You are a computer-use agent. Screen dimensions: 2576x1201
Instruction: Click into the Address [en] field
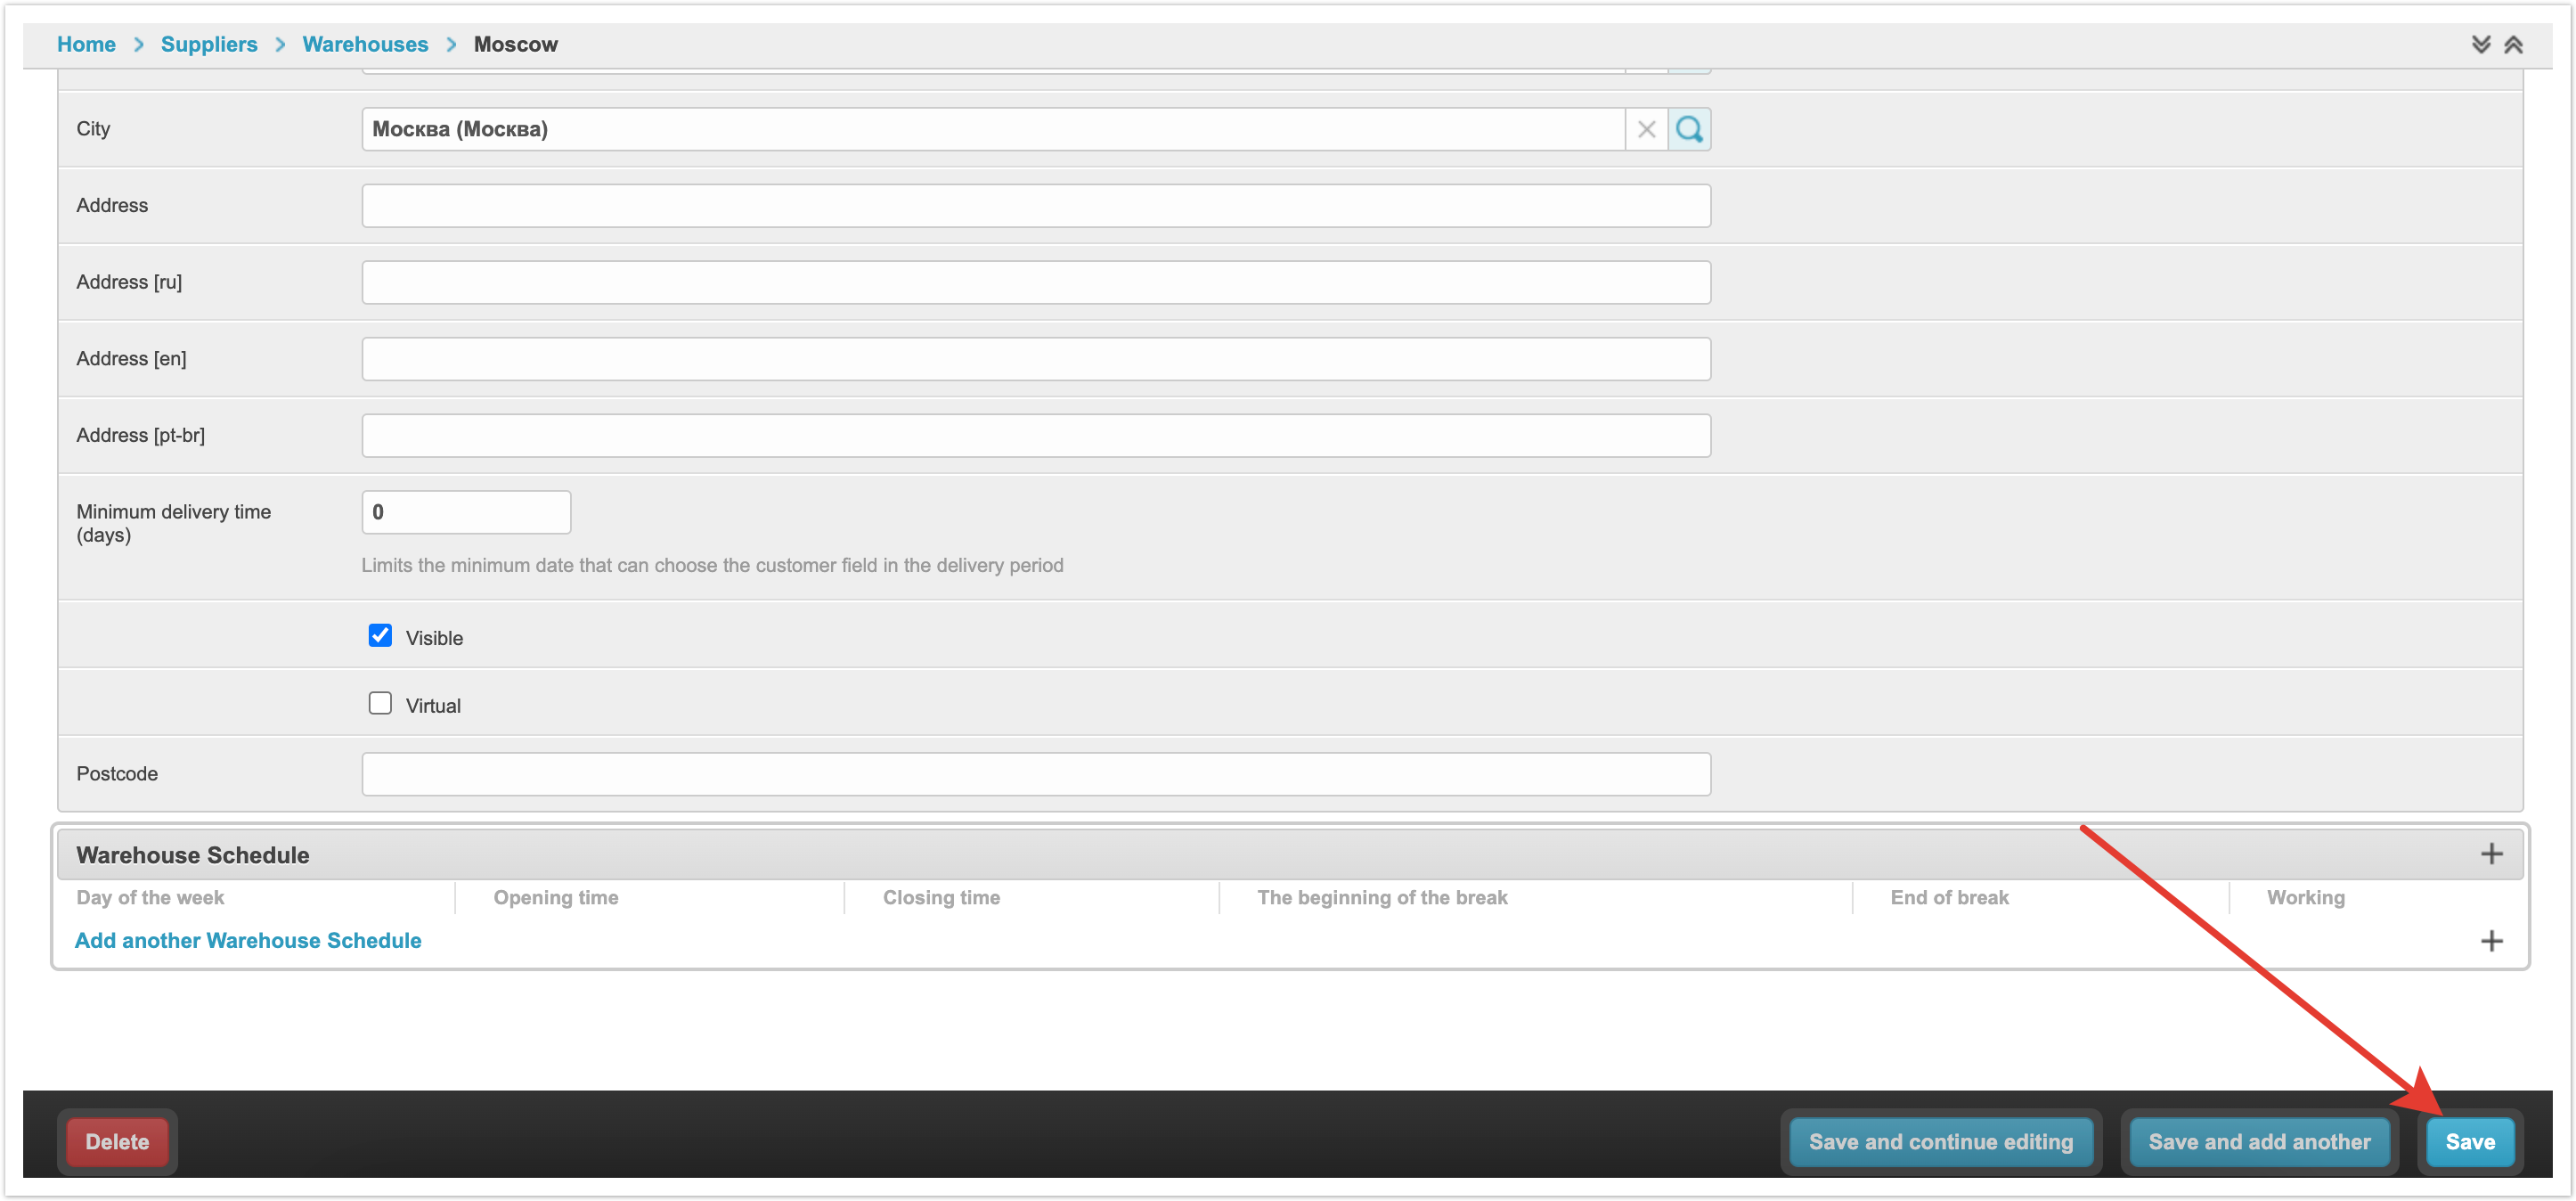(x=1036, y=359)
